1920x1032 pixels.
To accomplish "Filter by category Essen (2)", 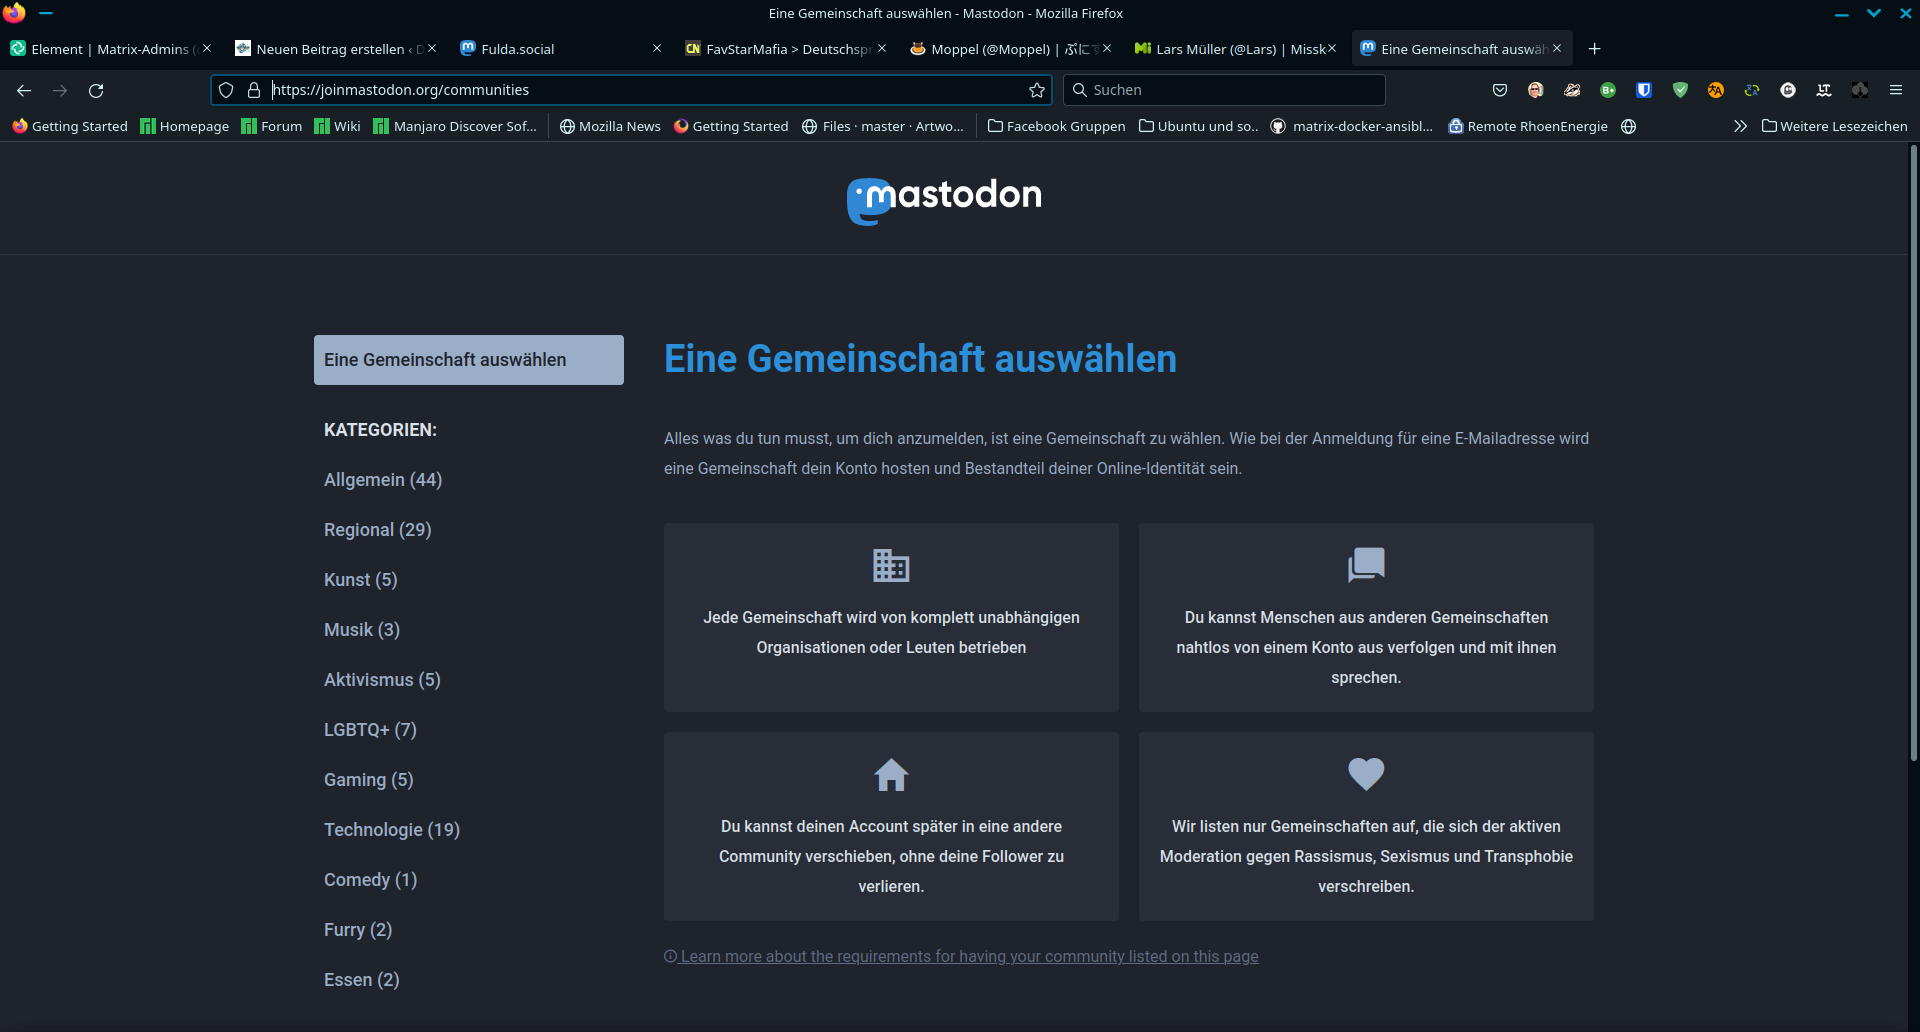I will click(362, 980).
